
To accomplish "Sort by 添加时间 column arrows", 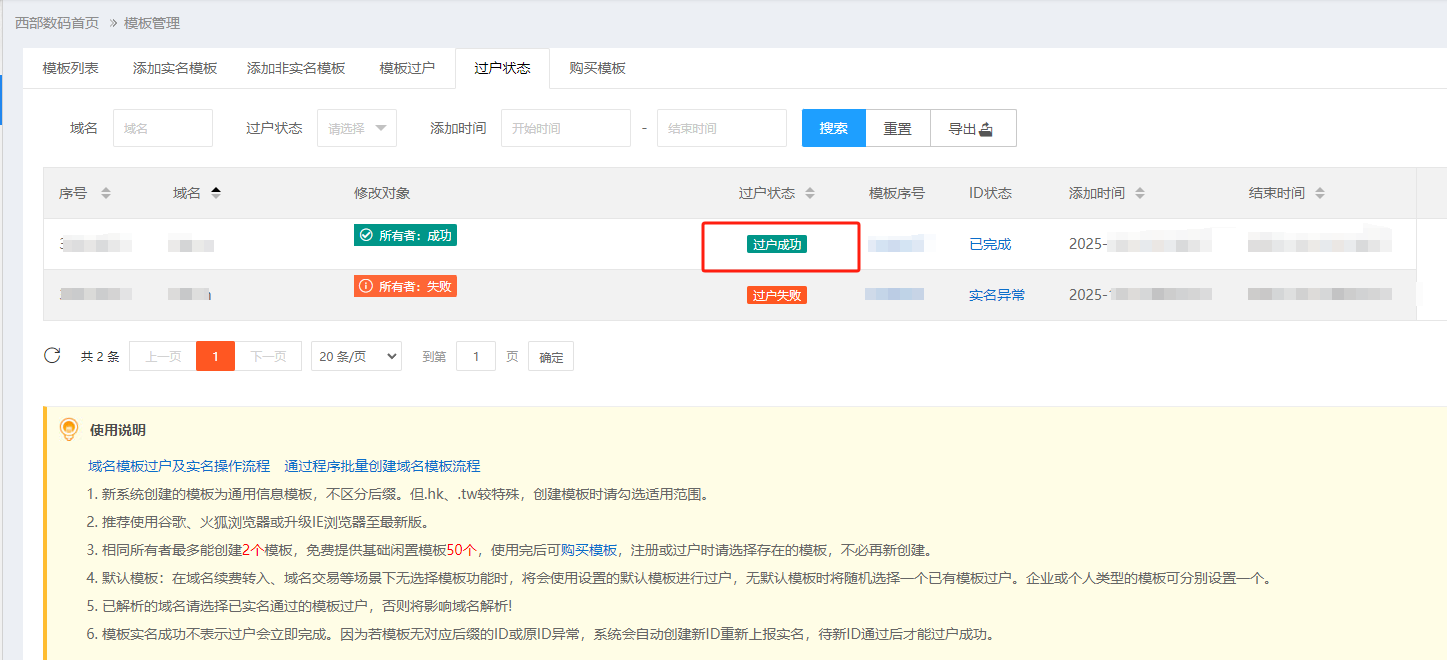I will (1140, 193).
